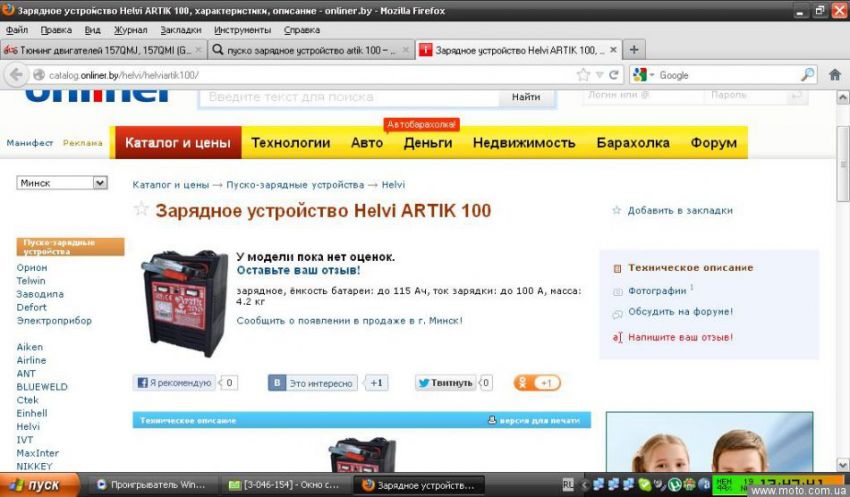Viewport: 850px width, 497px height.
Task: Open a new tab with plus button
Action: click(634, 50)
